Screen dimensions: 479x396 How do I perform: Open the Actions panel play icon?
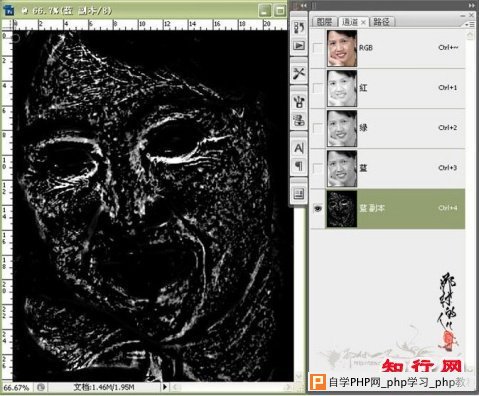point(299,45)
